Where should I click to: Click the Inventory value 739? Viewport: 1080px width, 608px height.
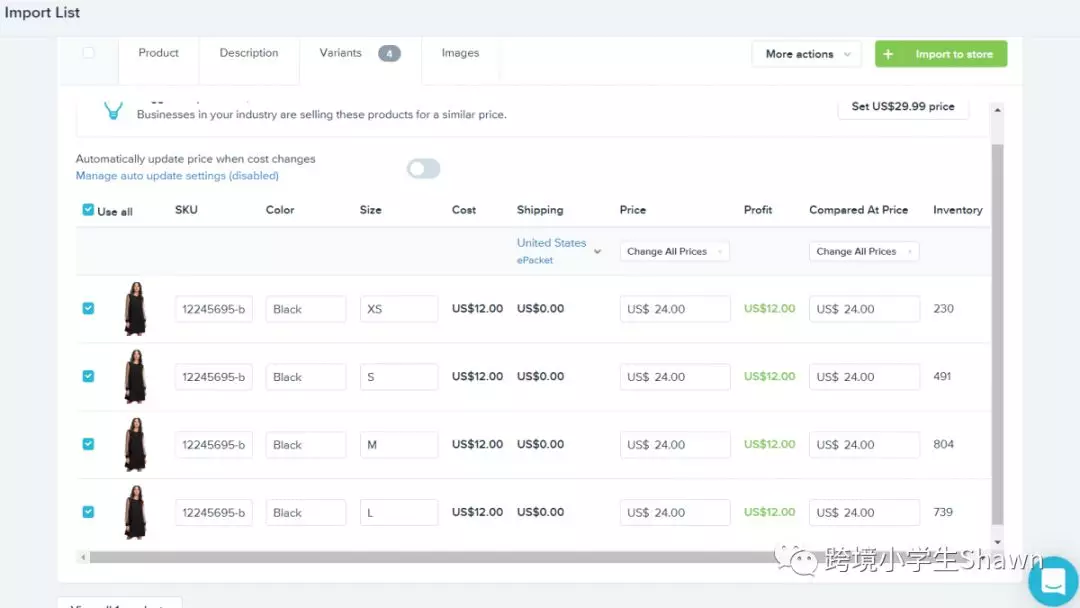click(x=943, y=512)
